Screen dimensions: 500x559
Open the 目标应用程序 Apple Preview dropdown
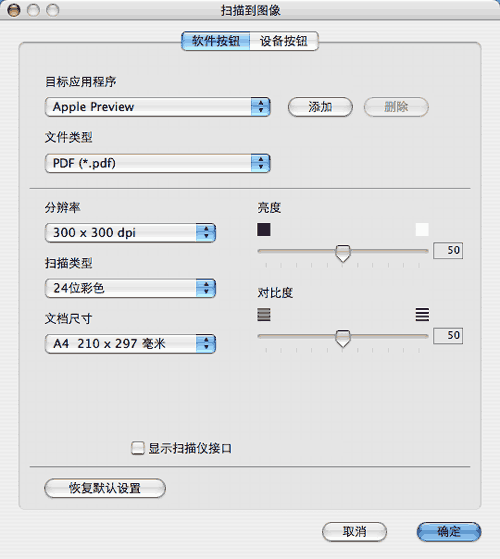tap(158, 107)
